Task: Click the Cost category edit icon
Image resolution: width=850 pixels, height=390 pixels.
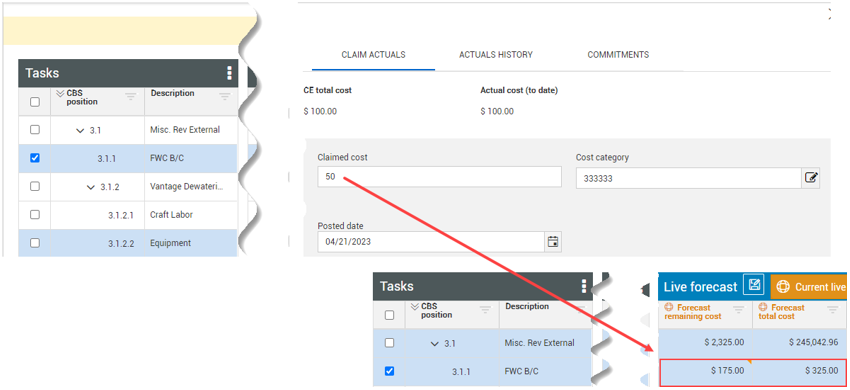Action: click(810, 177)
